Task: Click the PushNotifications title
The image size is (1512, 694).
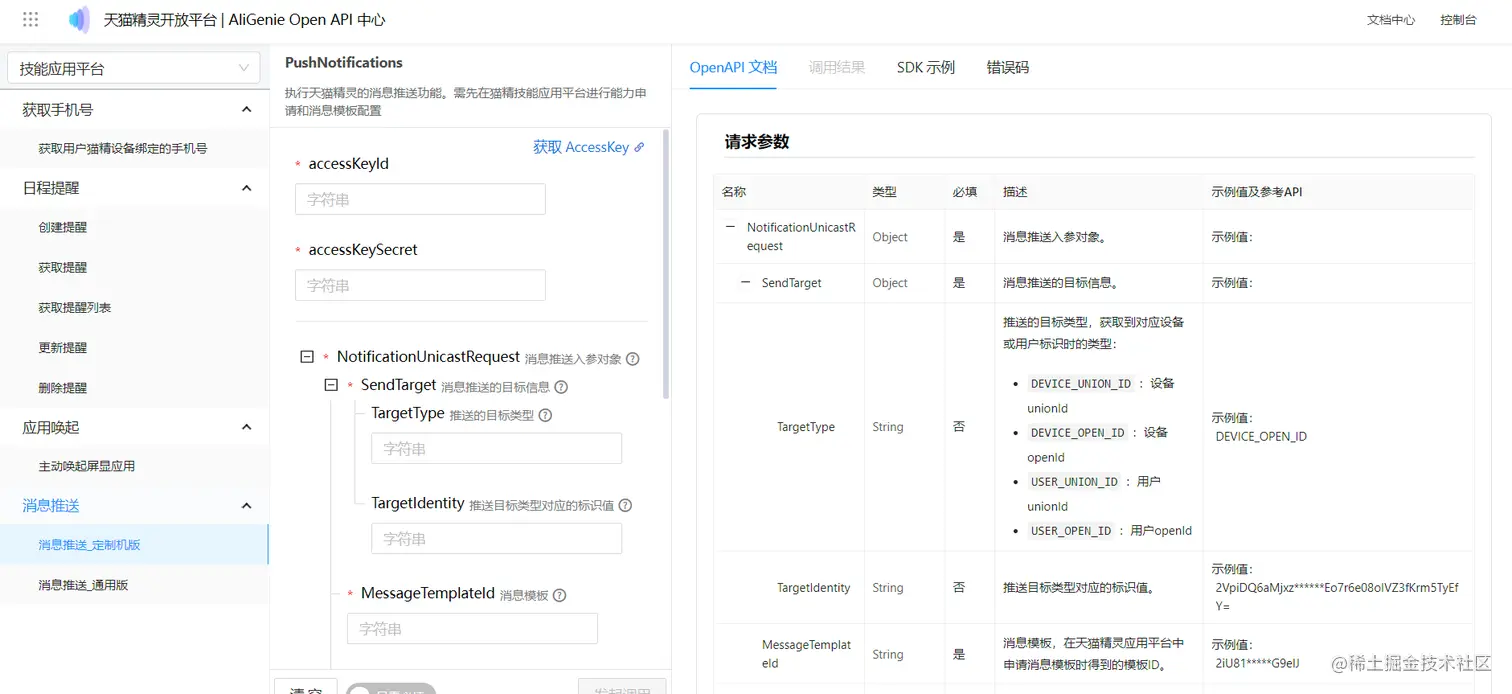Action: 344,62
